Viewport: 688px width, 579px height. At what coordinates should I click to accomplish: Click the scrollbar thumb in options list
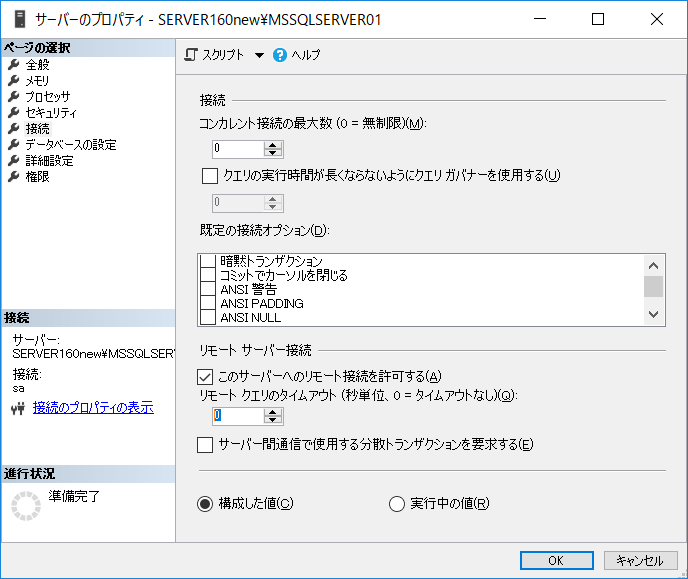(x=653, y=286)
